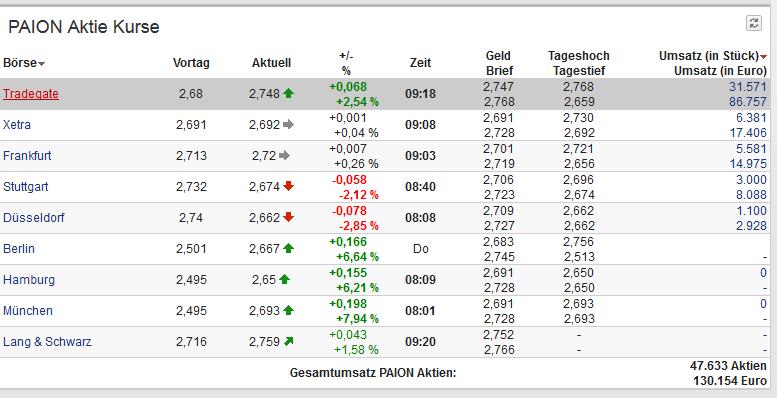
Task: Click the red down arrow in Stuttgart row
Action: (x=288, y=186)
